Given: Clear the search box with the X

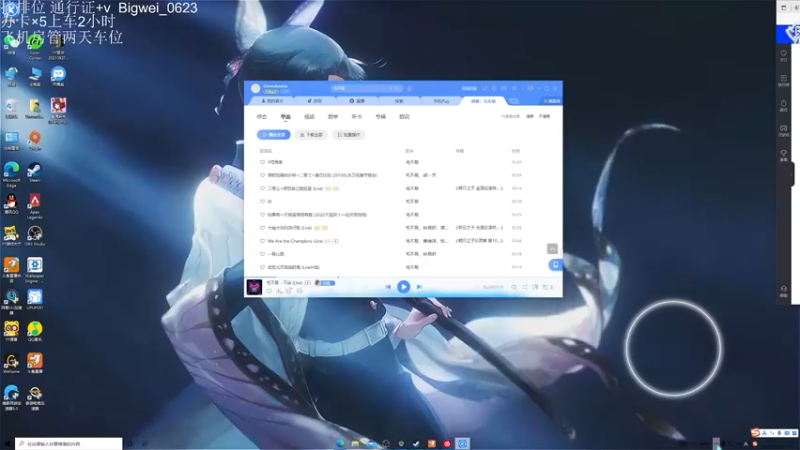Looking at the screenshot, I should (391, 88).
